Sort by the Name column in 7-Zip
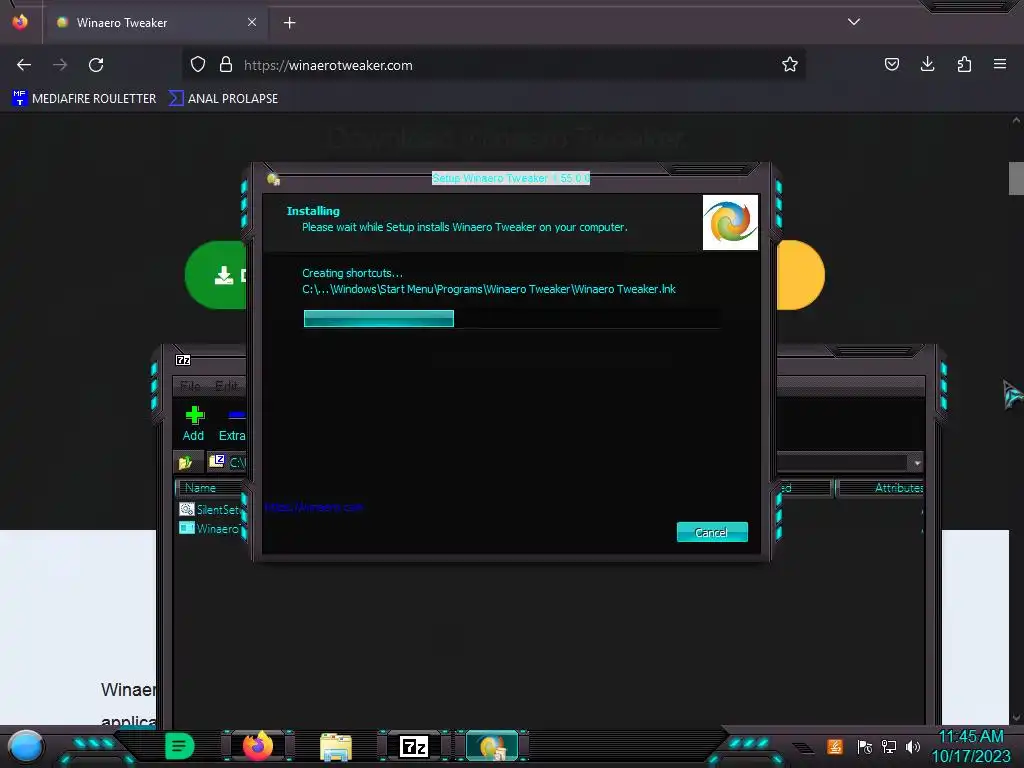Screen dimensions: 1024x768 pyautogui.click(x=210, y=488)
